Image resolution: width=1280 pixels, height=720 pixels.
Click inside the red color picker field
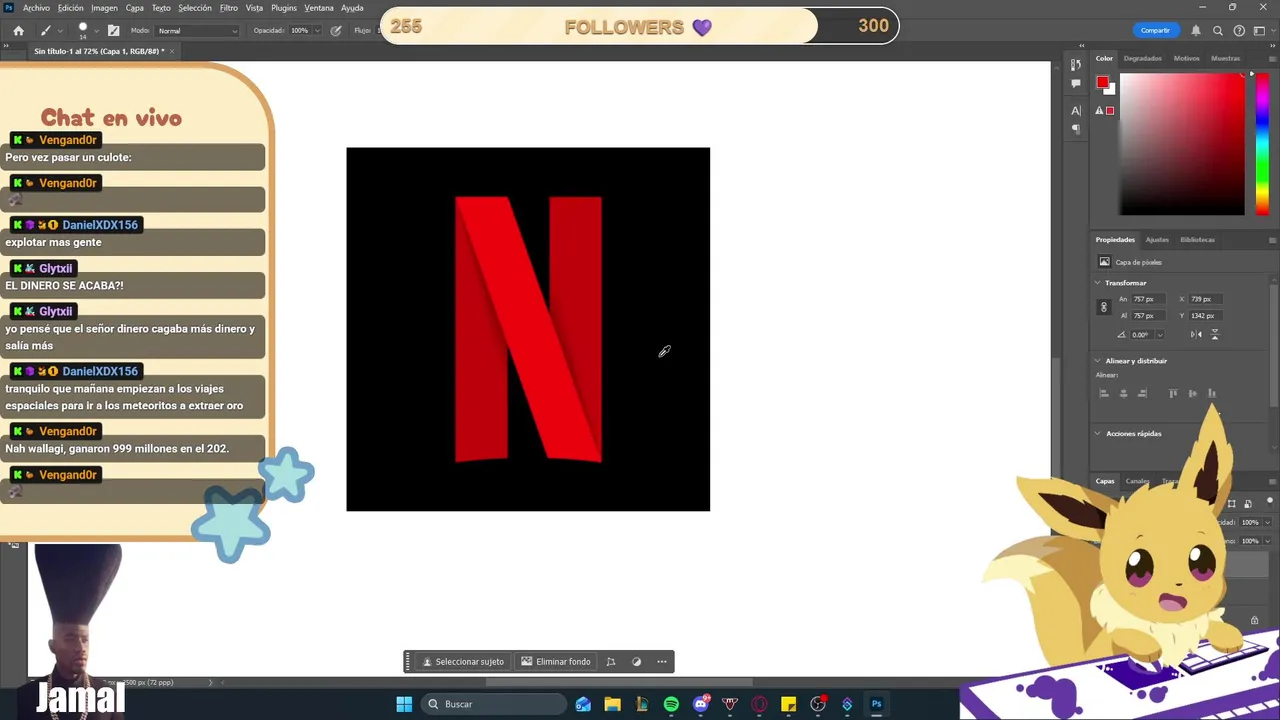coord(1182,145)
